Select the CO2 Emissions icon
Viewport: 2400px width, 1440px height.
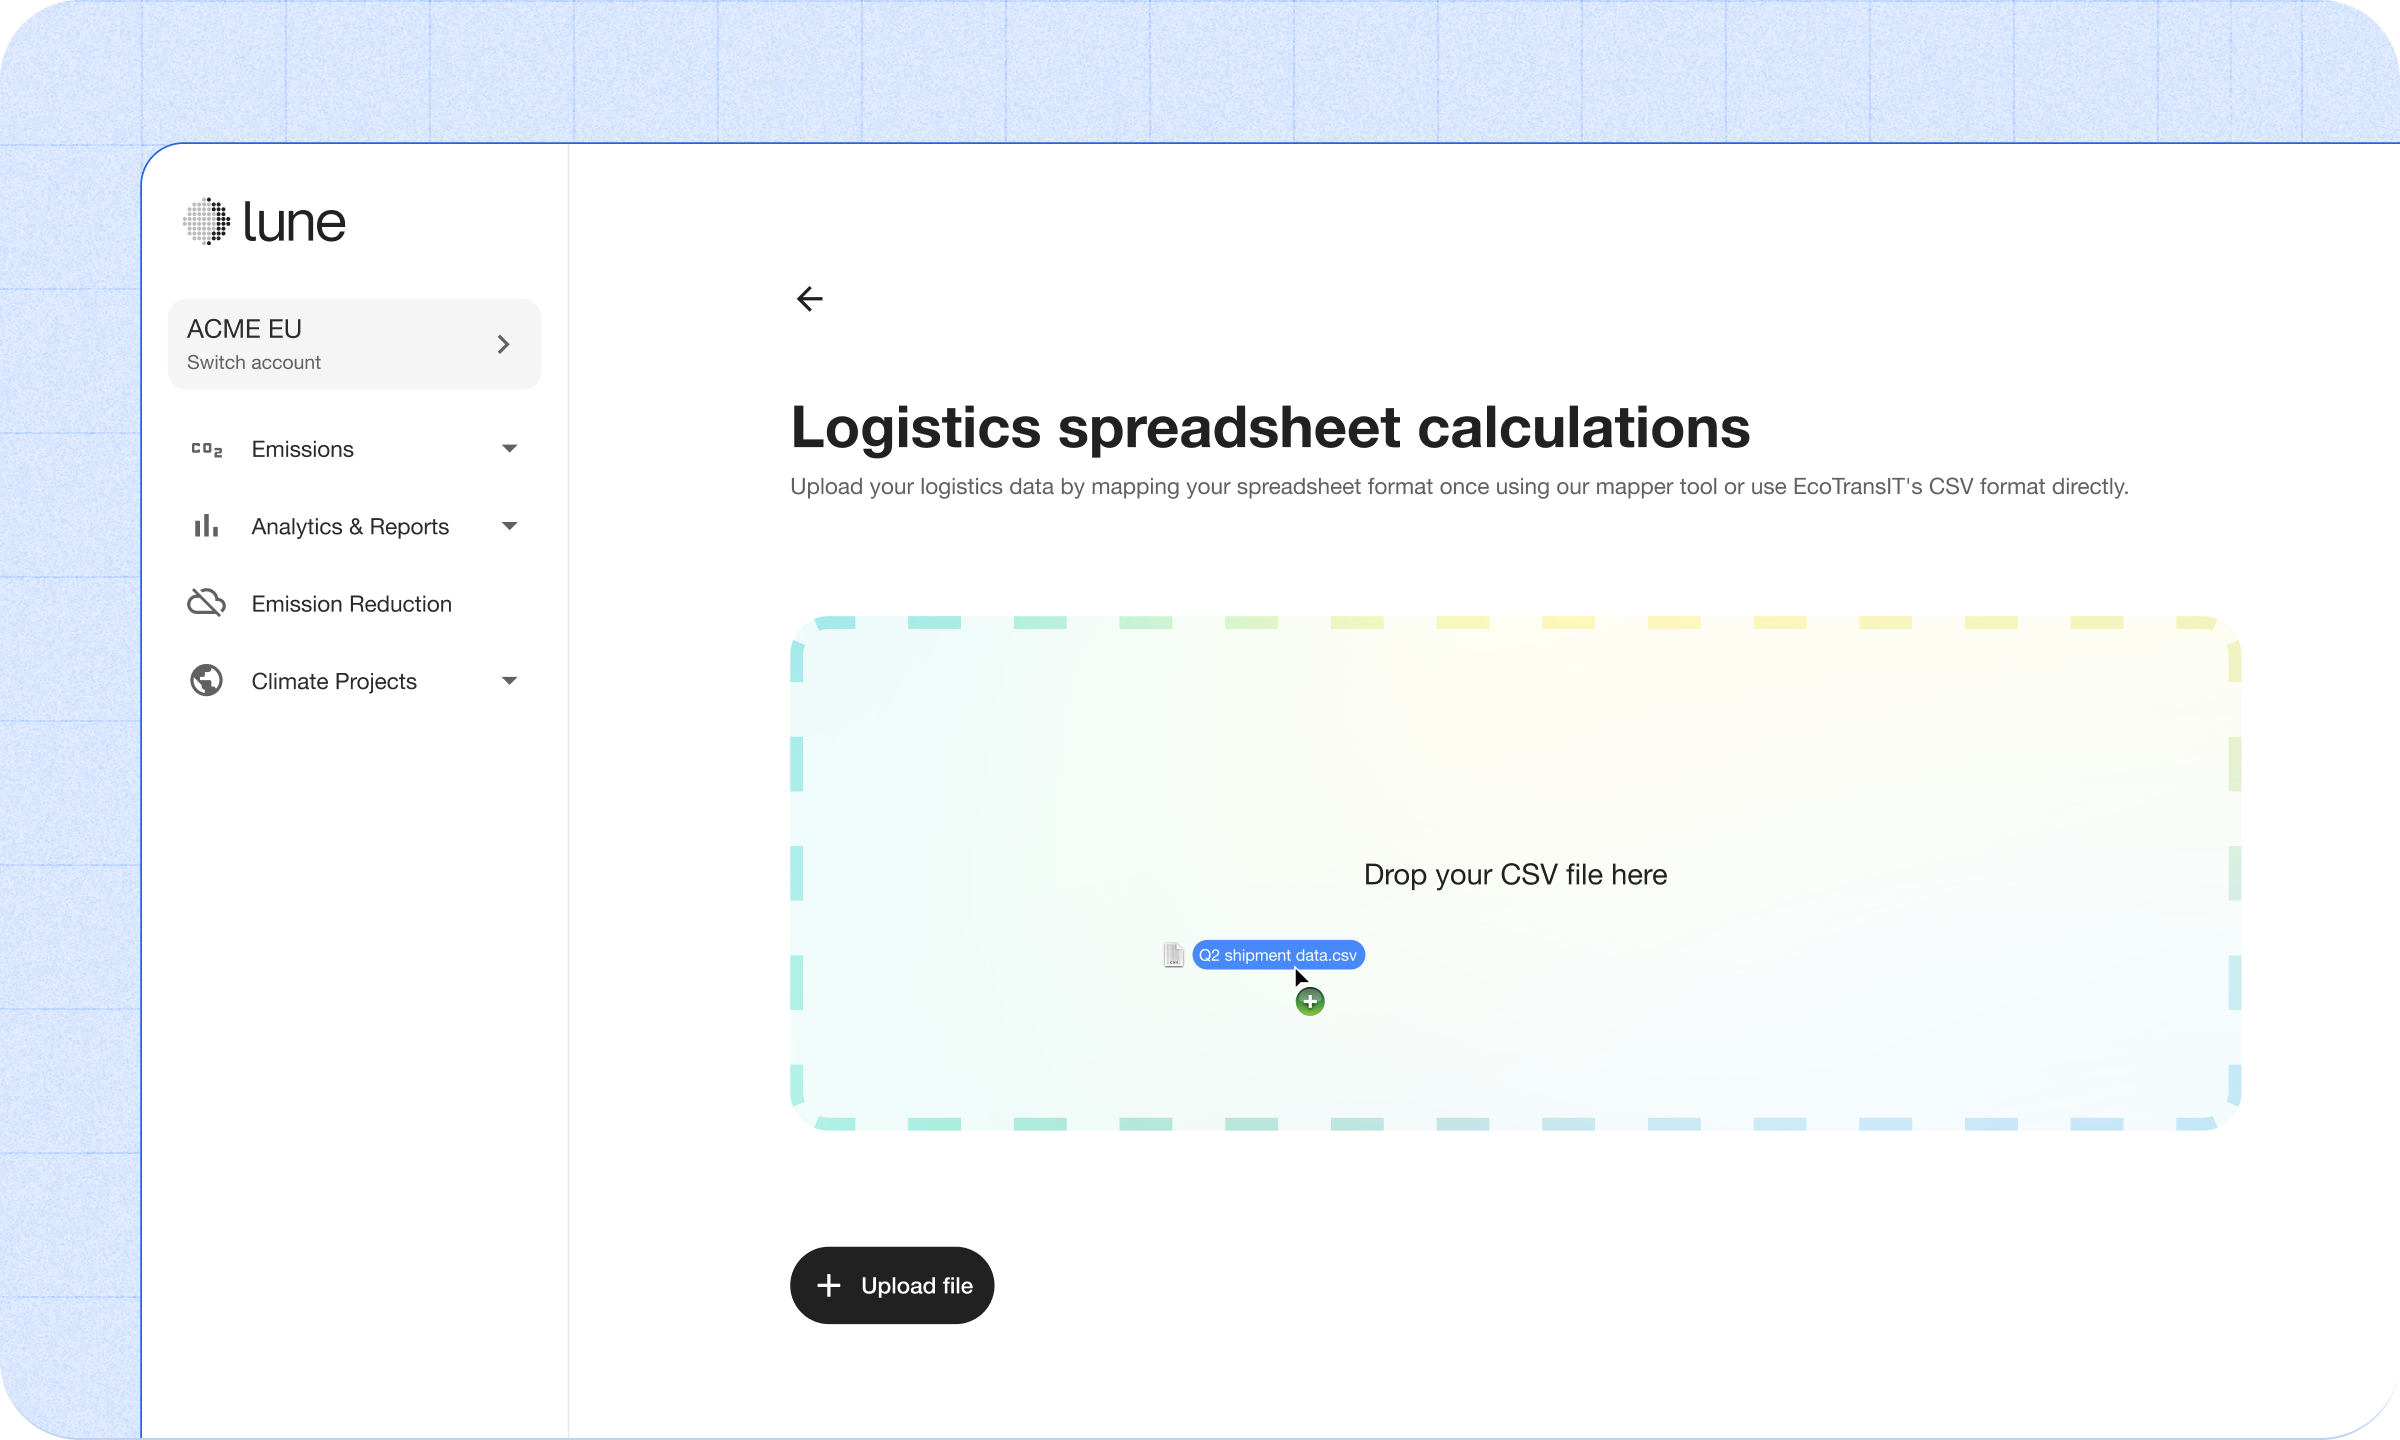tap(206, 448)
